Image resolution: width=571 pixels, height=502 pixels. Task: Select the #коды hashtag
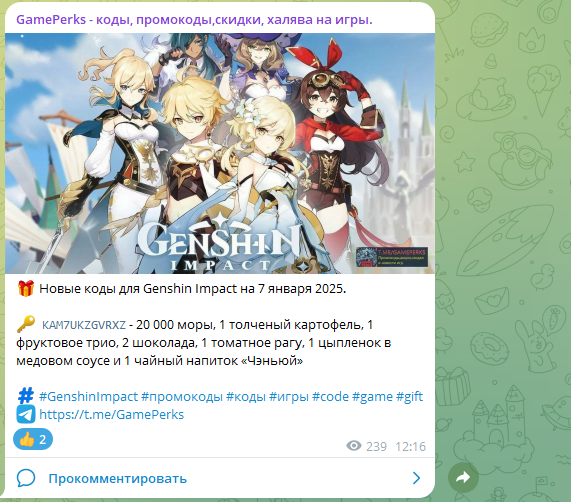point(246,396)
